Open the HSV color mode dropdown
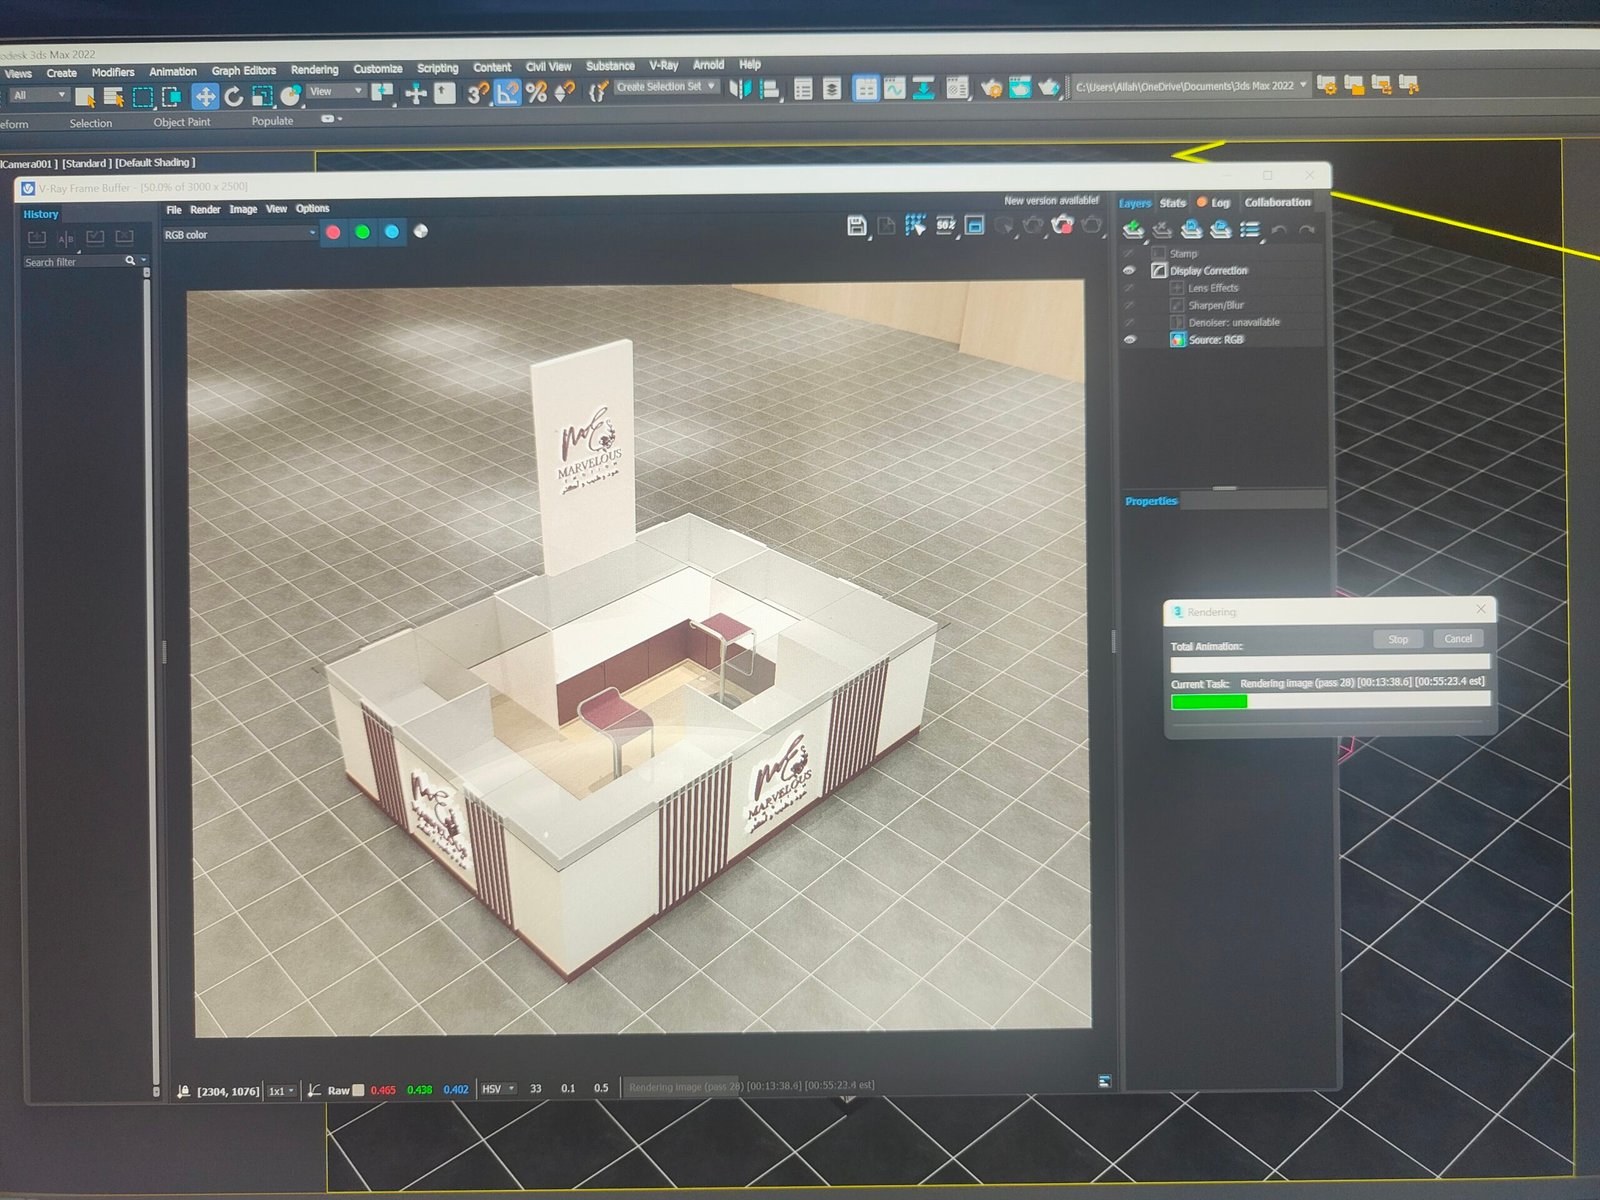This screenshot has width=1600, height=1200. pyautogui.click(x=498, y=1089)
